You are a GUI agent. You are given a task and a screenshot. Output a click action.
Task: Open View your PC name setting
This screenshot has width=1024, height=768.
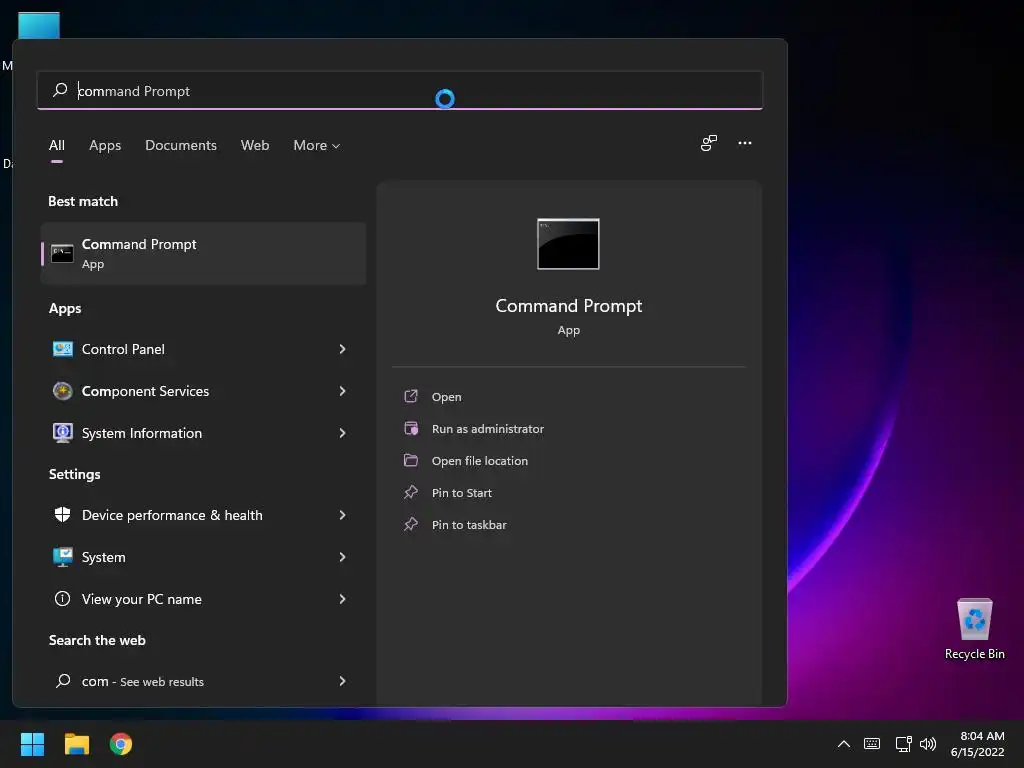(x=203, y=599)
